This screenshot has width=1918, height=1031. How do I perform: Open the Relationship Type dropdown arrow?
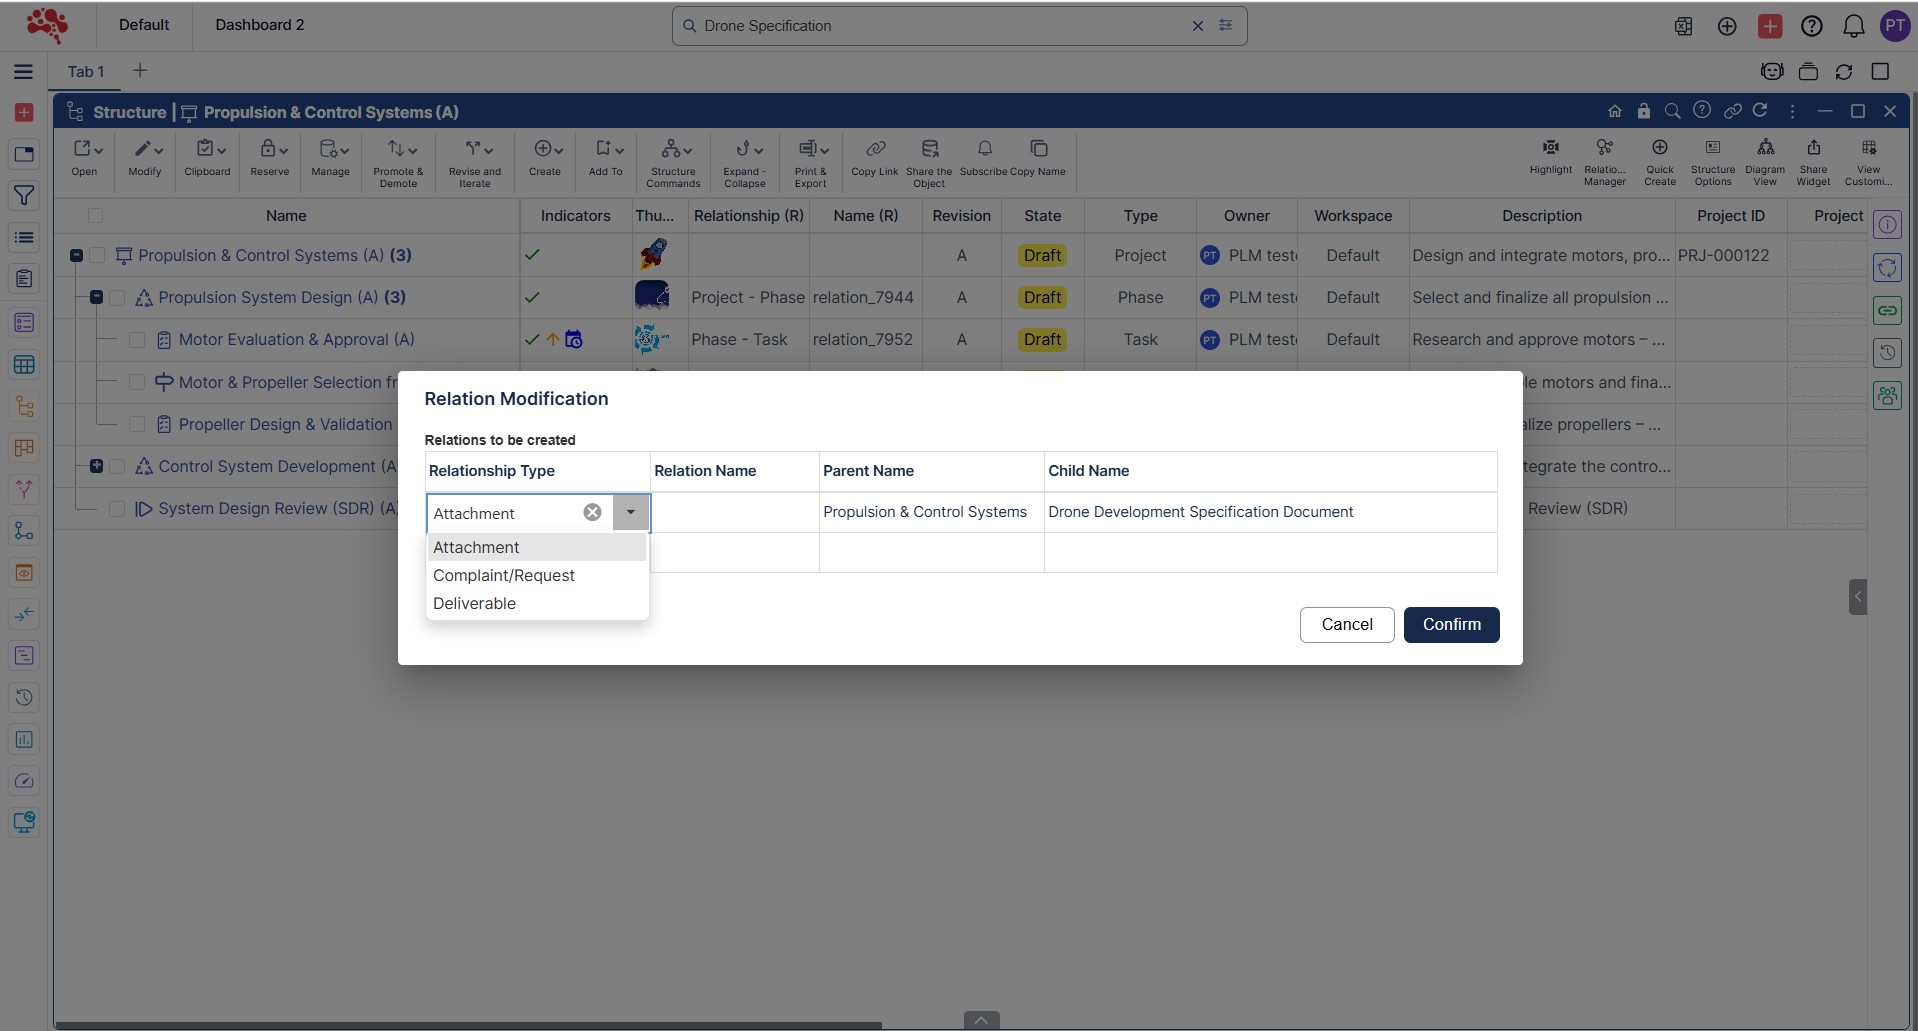pyautogui.click(x=631, y=512)
